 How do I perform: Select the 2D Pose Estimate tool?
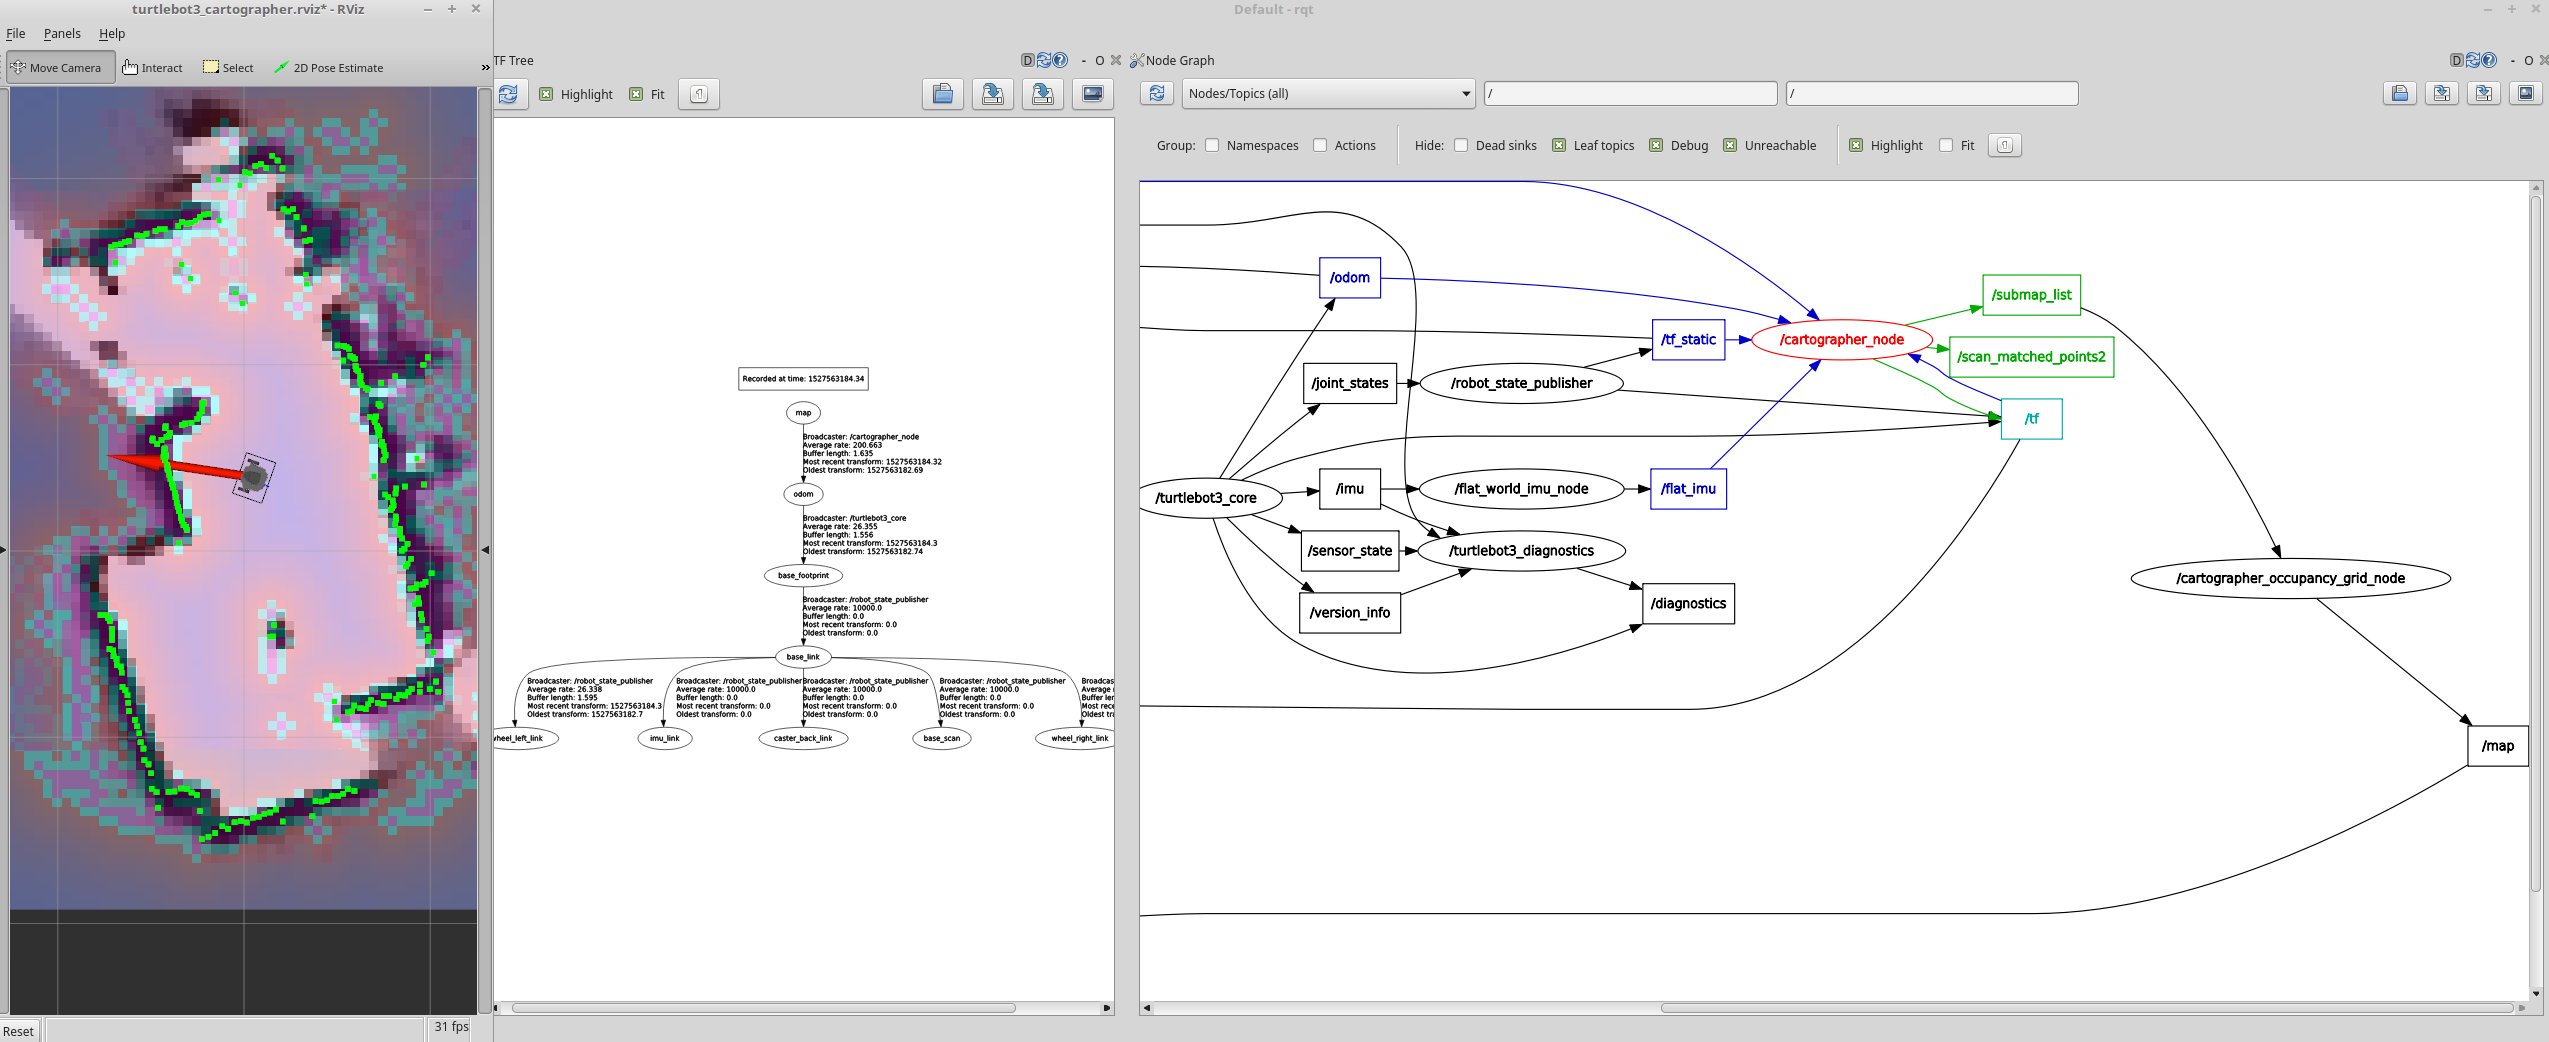[x=329, y=67]
